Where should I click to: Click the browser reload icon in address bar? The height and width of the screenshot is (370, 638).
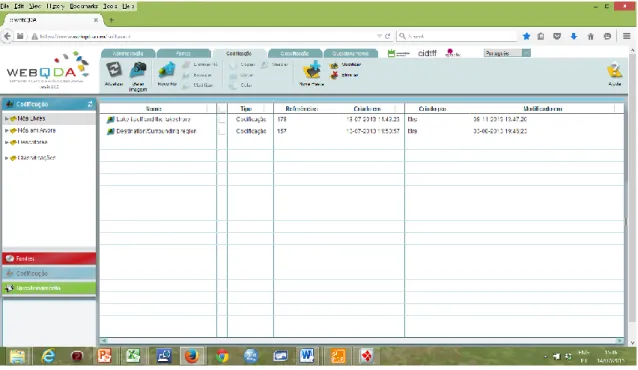coord(388,36)
